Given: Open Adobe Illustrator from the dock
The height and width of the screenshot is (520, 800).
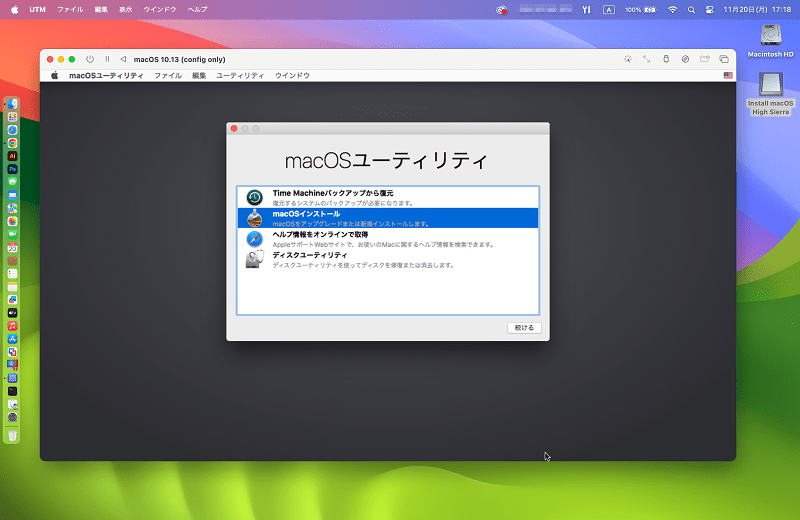Looking at the screenshot, I should tap(12, 156).
